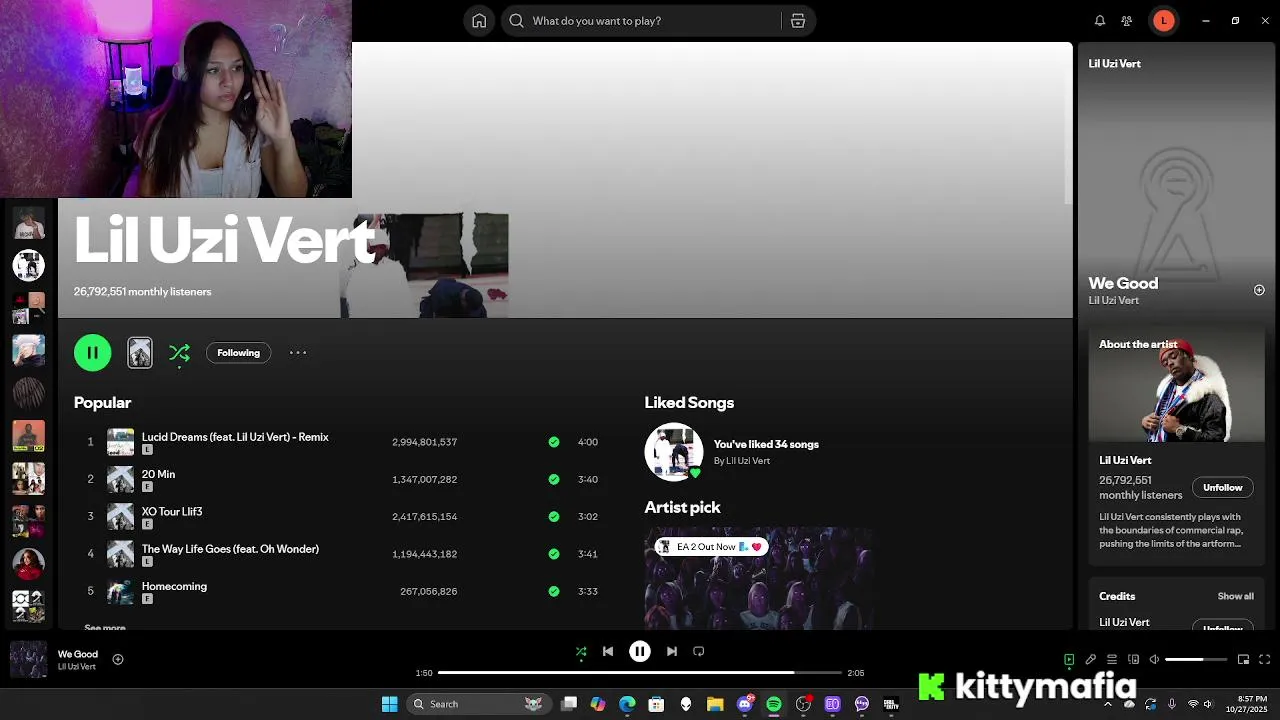Open File Explorer from taskbar
Viewport: 1280px width, 720px height.
point(715,704)
